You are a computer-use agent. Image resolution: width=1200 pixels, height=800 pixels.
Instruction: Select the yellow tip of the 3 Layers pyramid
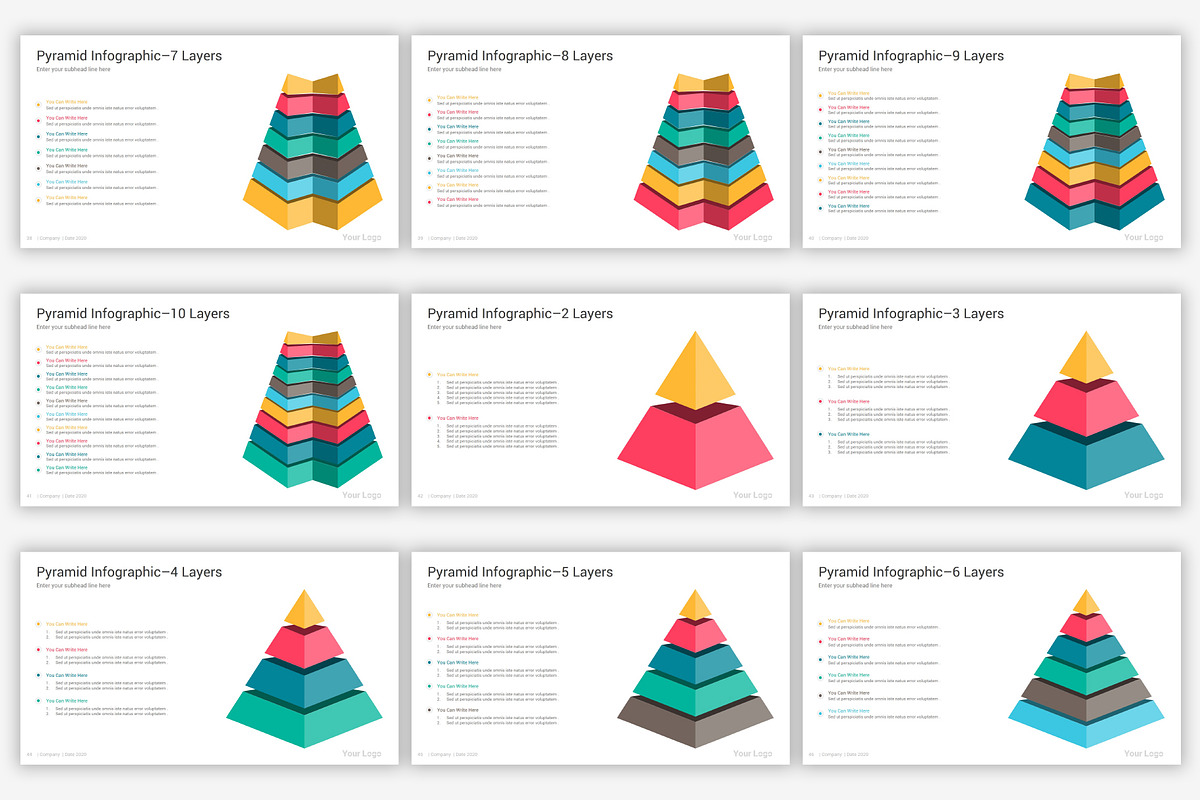[1086, 358]
